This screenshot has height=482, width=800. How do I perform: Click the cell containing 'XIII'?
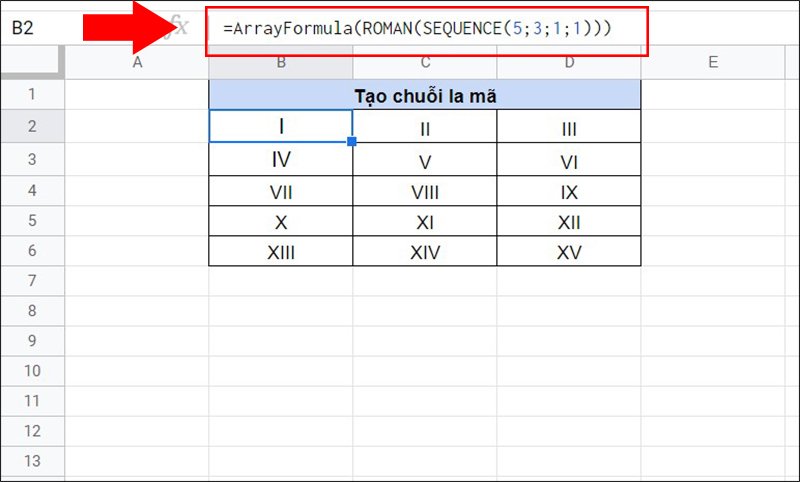(x=281, y=251)
